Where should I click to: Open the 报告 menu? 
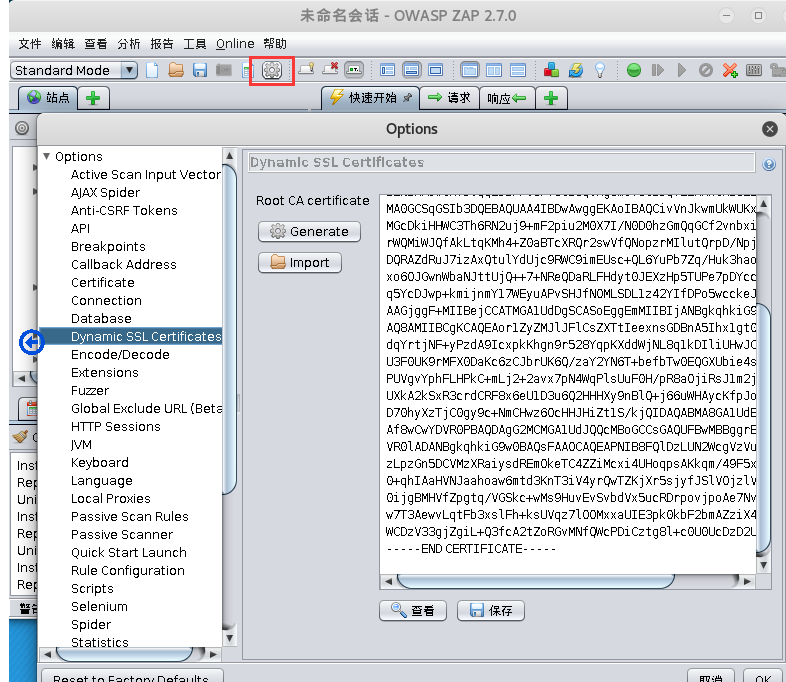161,44
